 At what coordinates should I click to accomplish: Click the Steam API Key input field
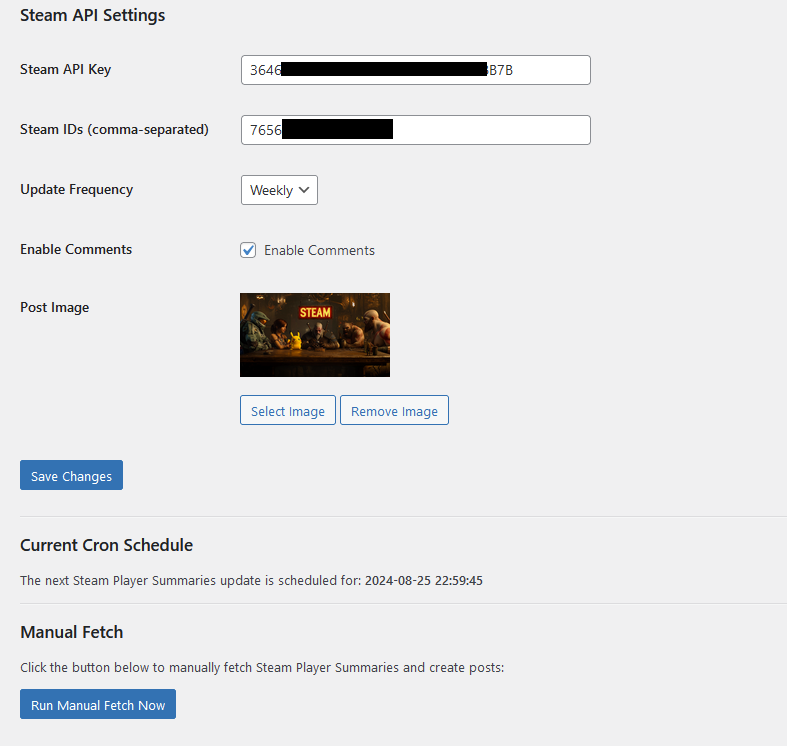coord(415,70)
